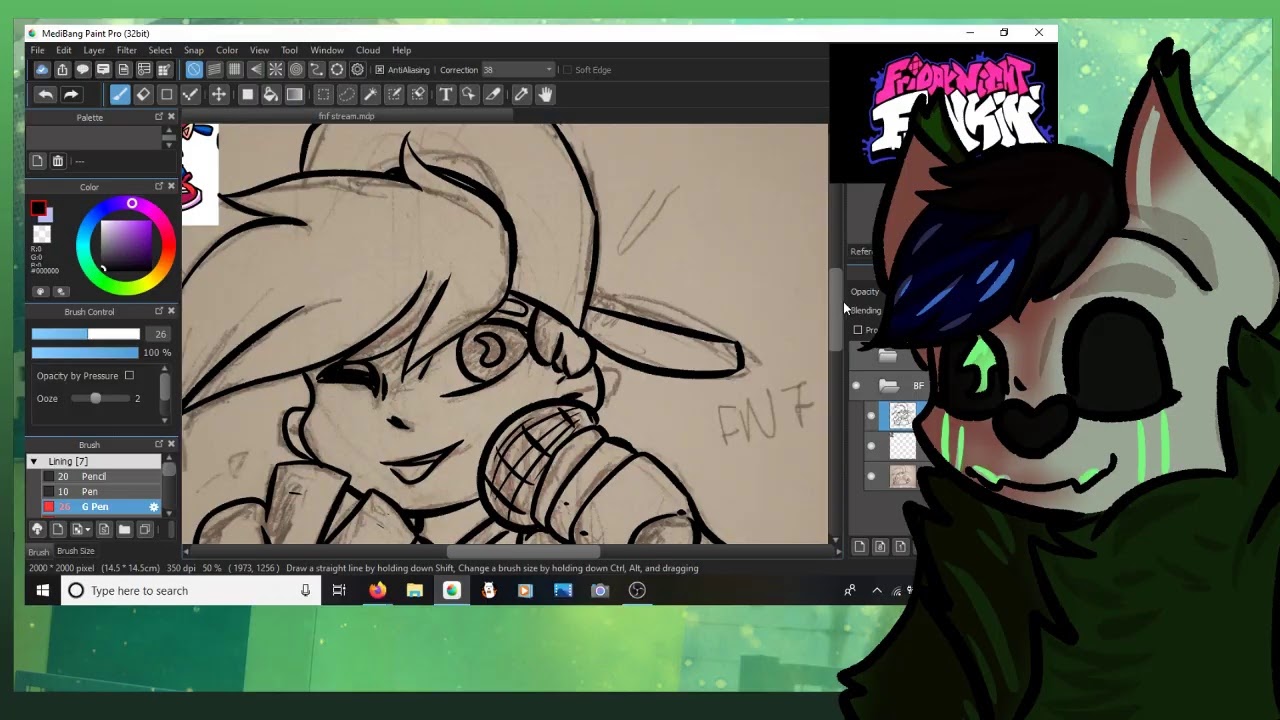Redo the last action
The height and width of the screenshot is (720, 1280).
coord(71,94)
